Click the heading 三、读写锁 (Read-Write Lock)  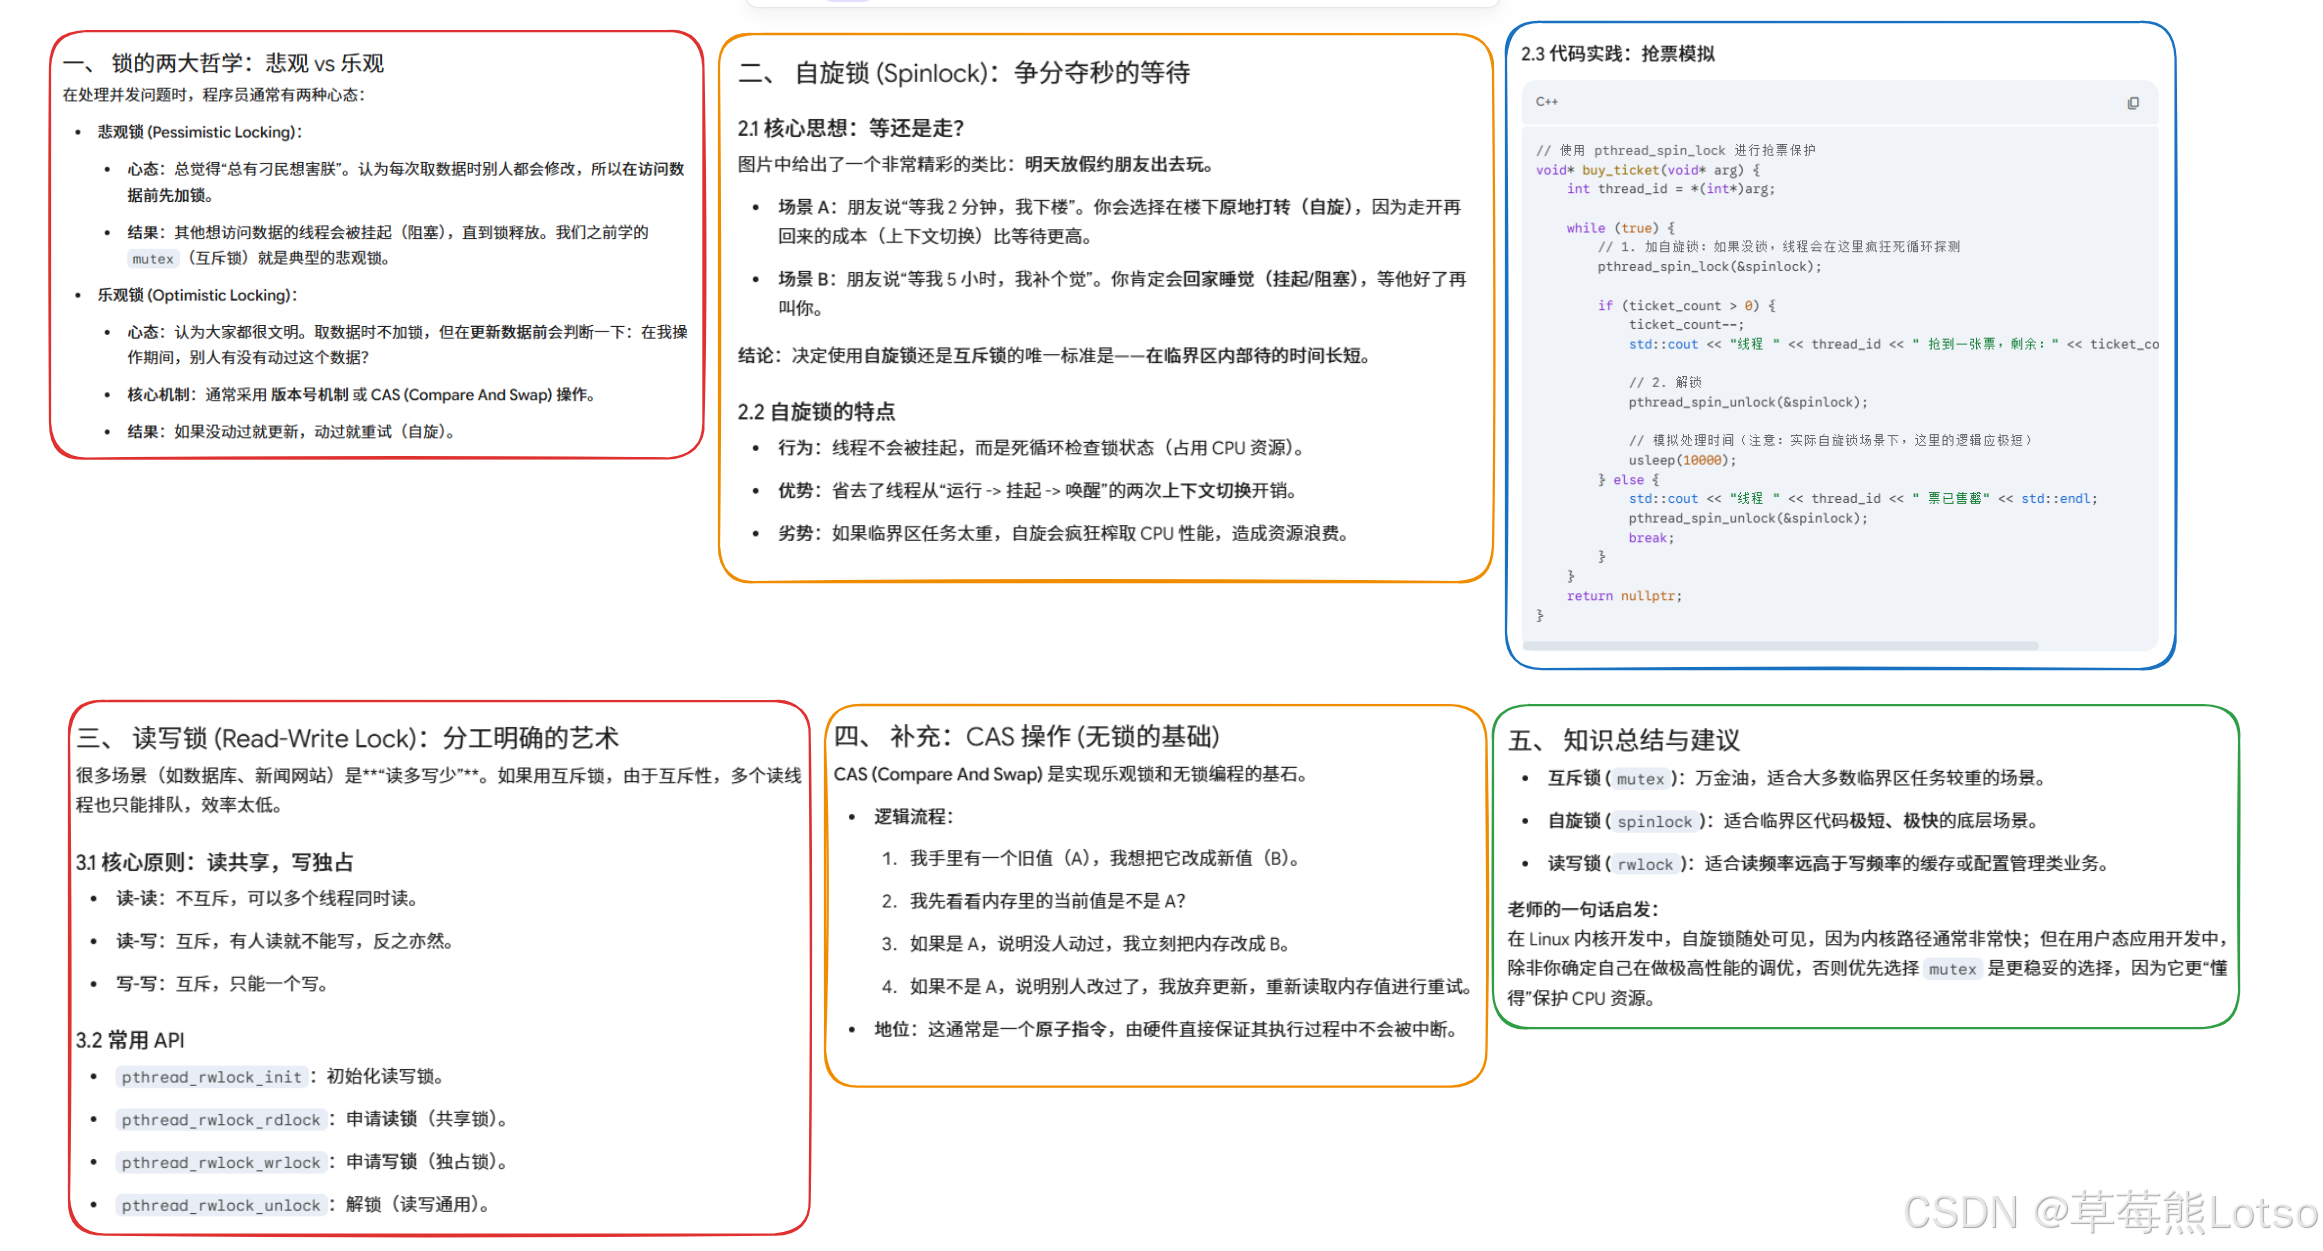(347, 738)
